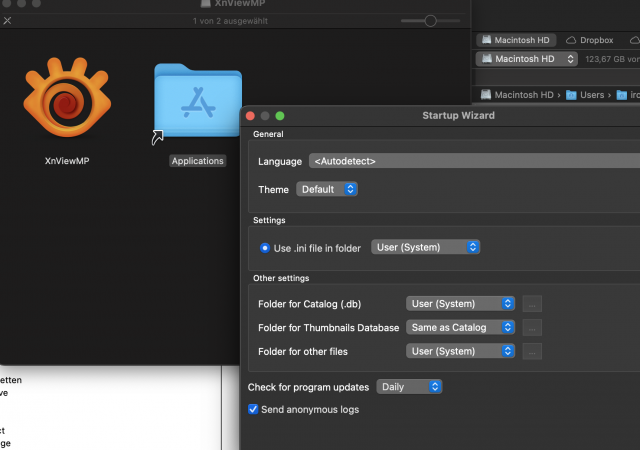
Task: Click the X icon in the disk image toolbar
Action: tap(7, 20)
